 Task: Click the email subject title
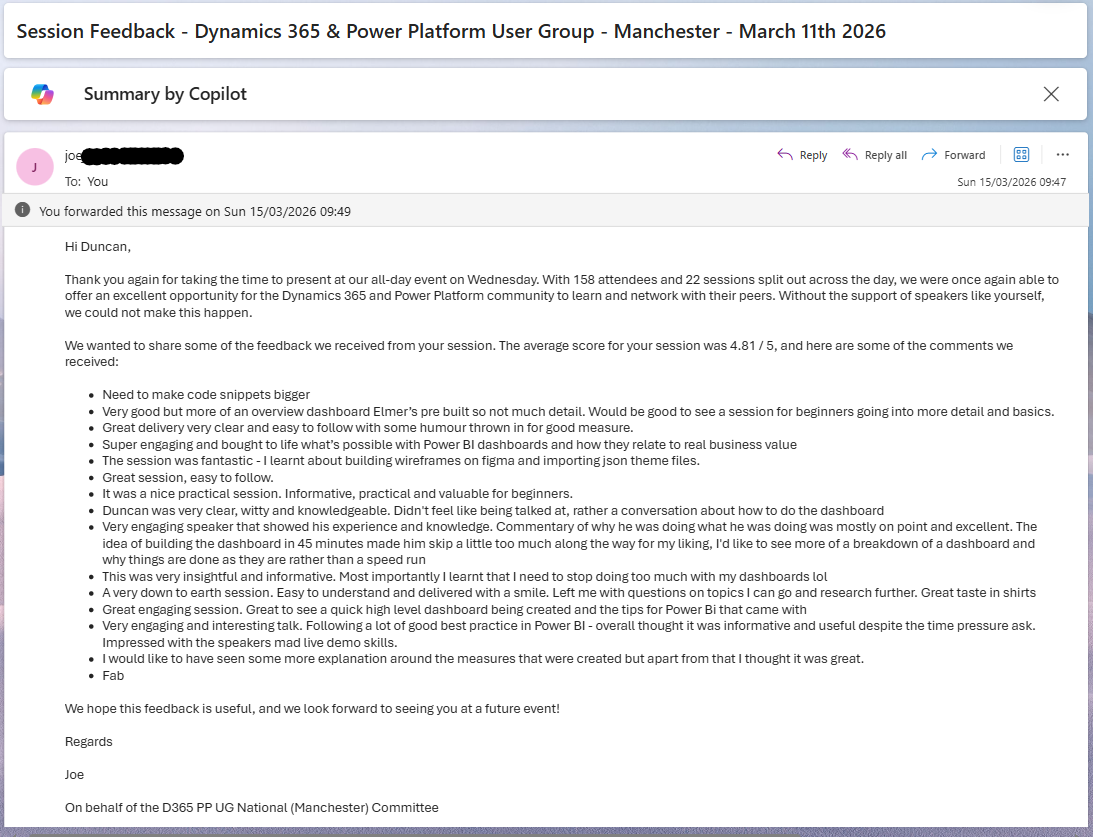click(451, 31)
